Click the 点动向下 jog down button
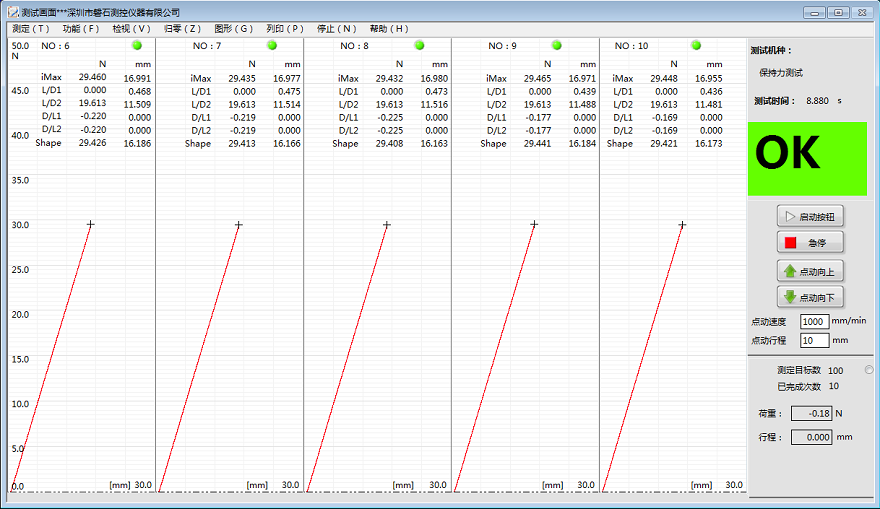The width and height of the screenshot is (880, 509). [x=810, y=297]
